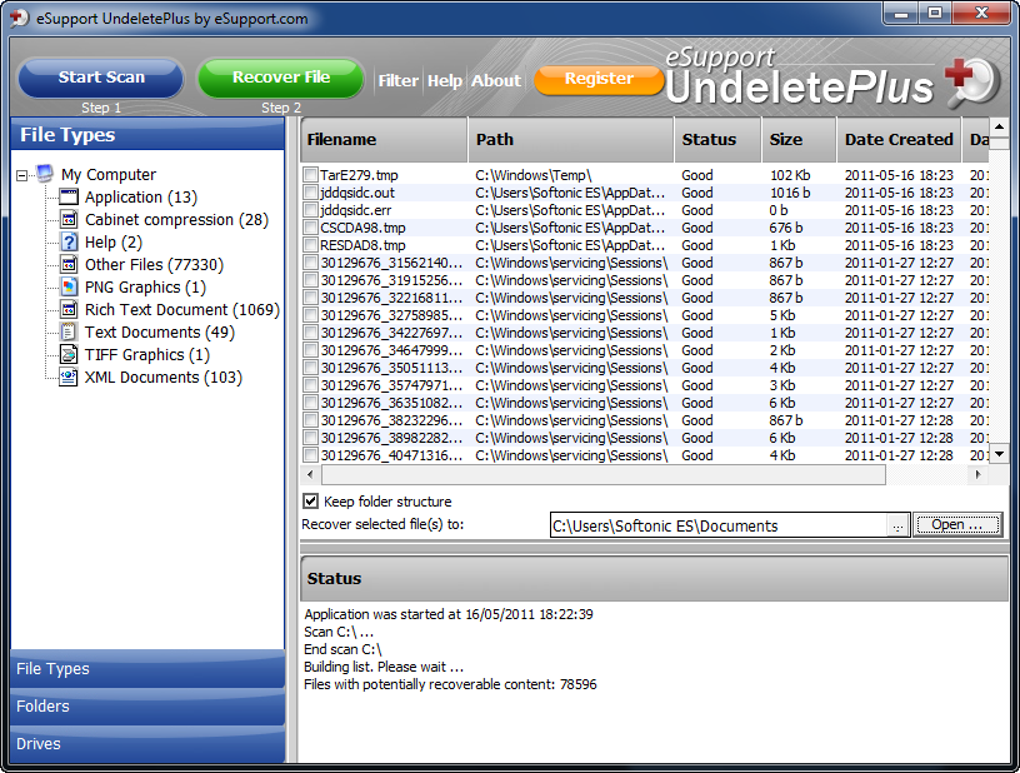Image resolution: width=1020 pixels, height=773 pixels.
Task: Check the CSCDA98.tmp file checkbox
Action: tap(311, 228)
